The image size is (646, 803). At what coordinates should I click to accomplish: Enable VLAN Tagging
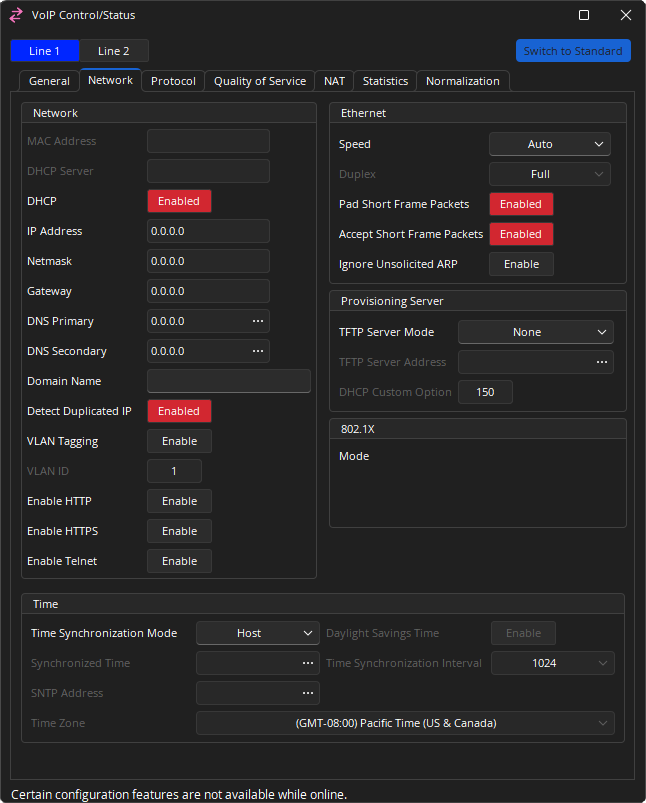coord(179,441)
